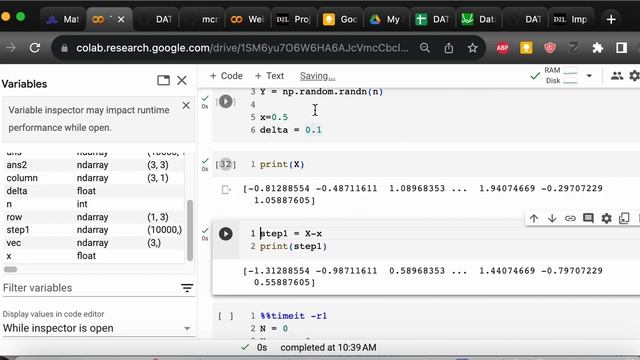Open Colab settings gear at top right
Image resolution: width=640 pixels, height=360 pixels.
635,76
